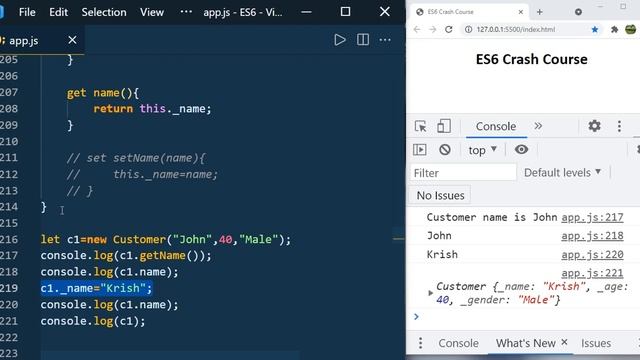
Task: Open app.js:217 source link
Action: click(x=592, y=217)
